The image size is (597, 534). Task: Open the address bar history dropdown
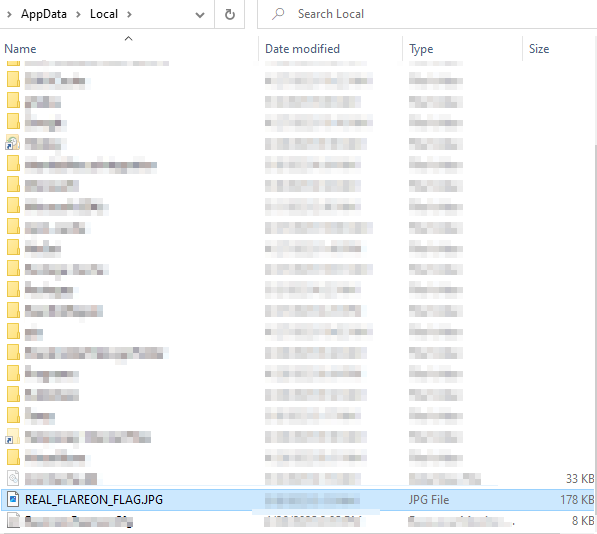coord(200,15)
